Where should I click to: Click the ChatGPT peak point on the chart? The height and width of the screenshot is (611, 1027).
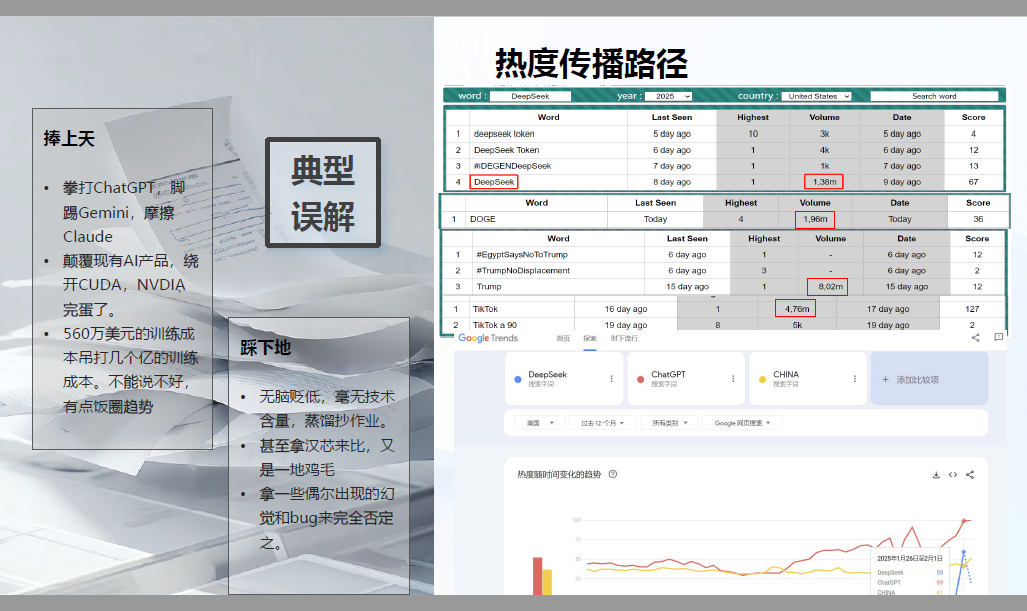(964, 521)
